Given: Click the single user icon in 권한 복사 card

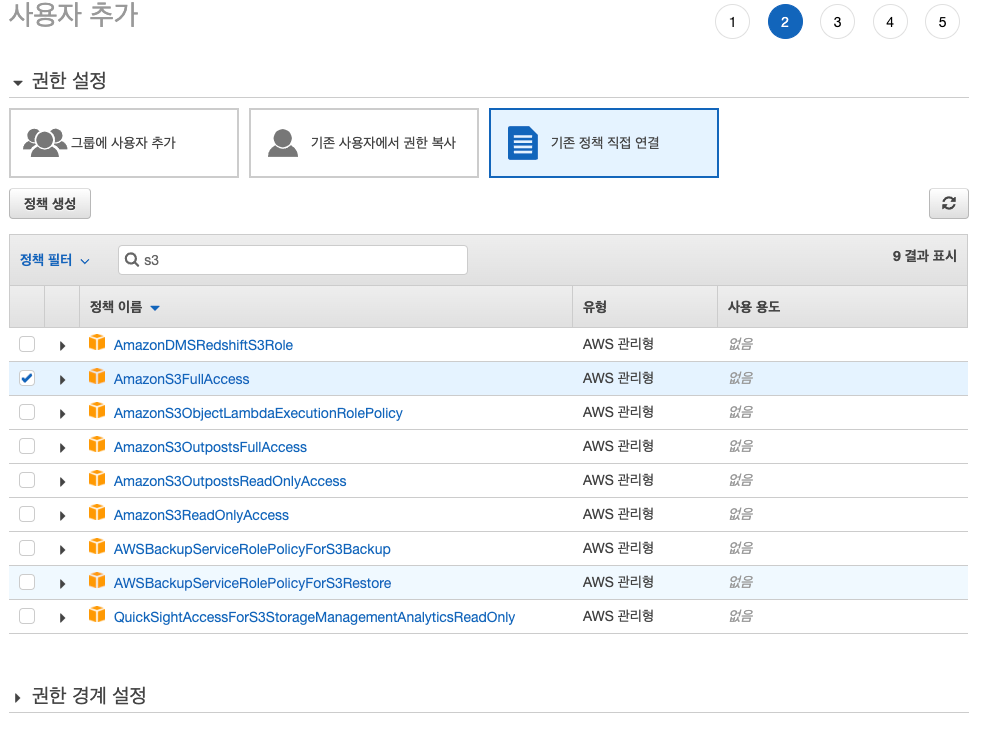Looking at the screenshot, I should (x=283, y=143).
